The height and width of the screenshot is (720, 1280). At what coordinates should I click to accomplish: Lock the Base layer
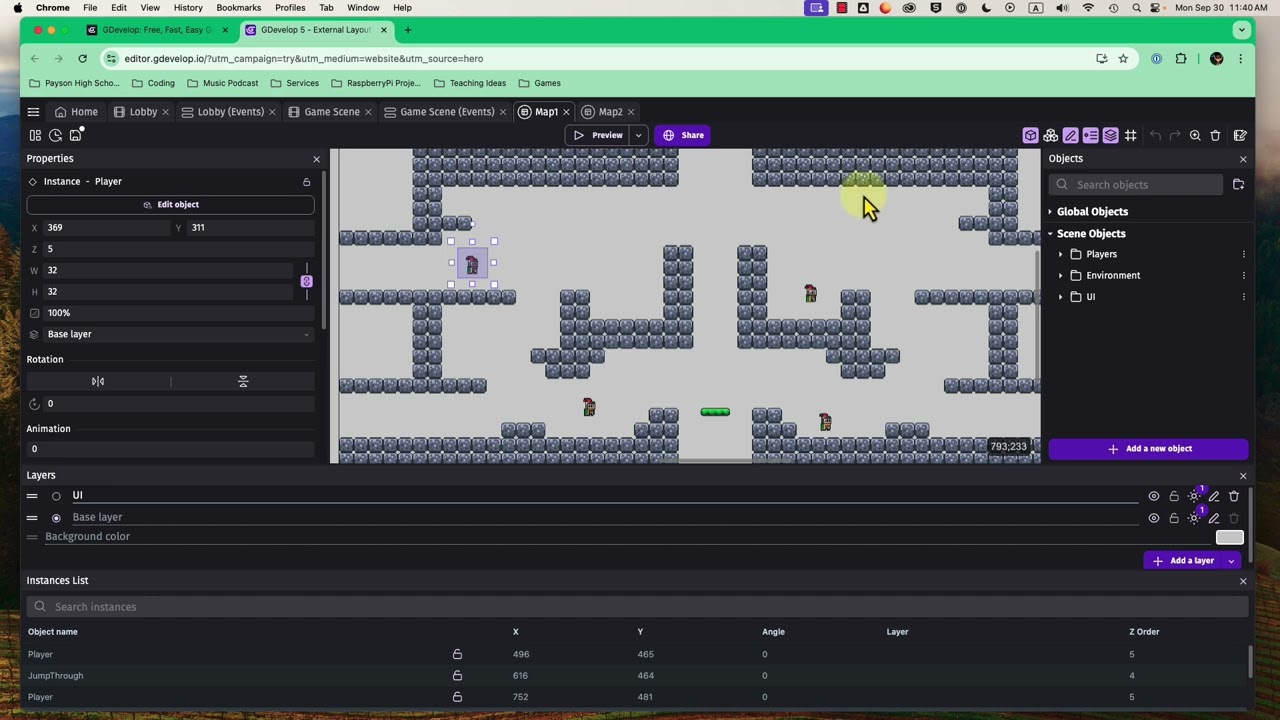1174,518
